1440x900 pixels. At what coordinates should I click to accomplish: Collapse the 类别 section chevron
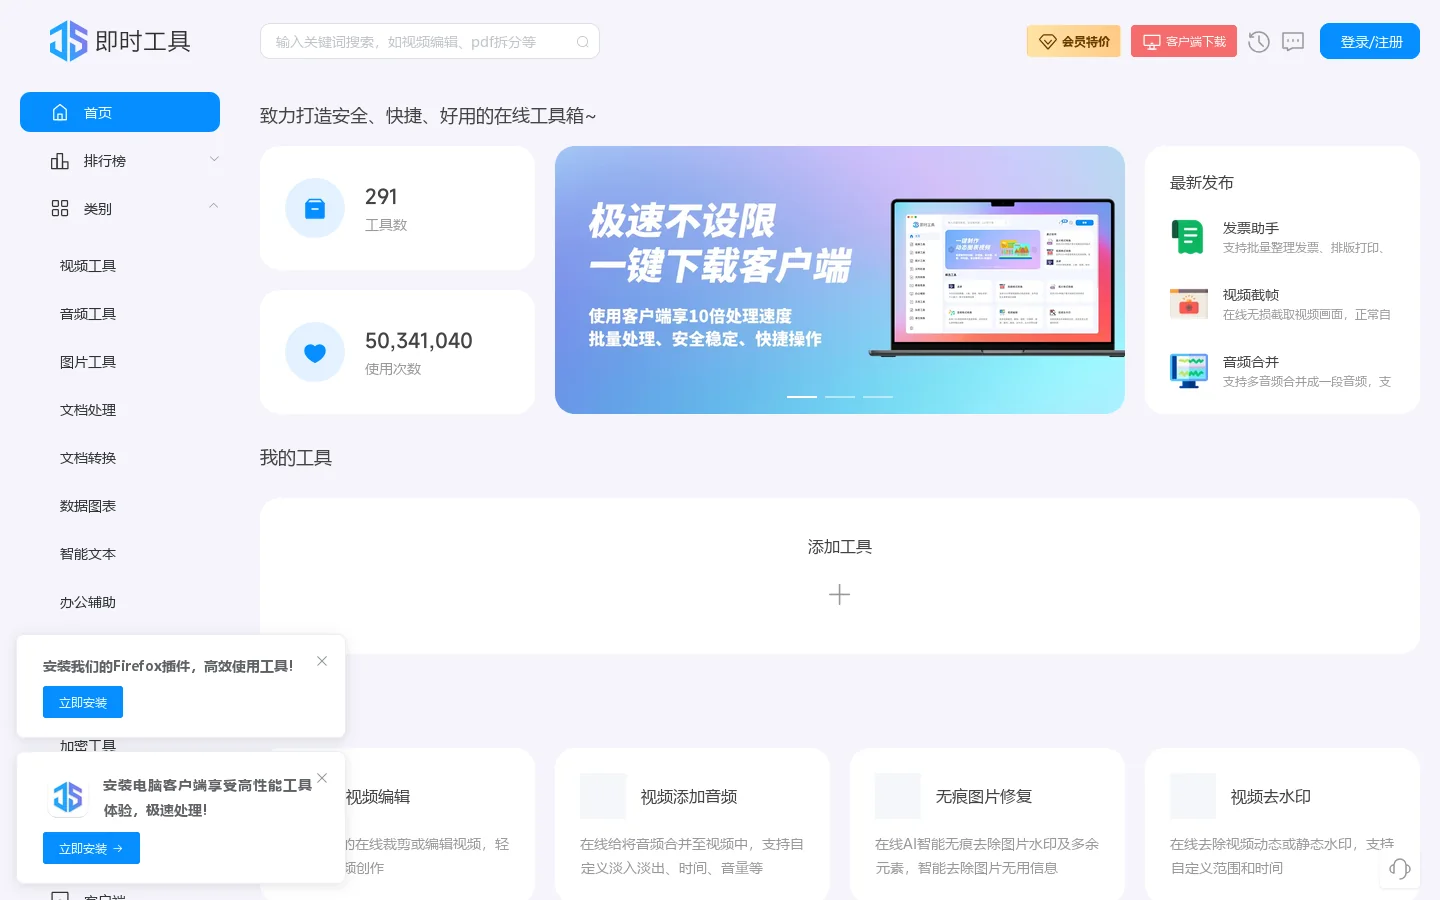coord(214,207)
